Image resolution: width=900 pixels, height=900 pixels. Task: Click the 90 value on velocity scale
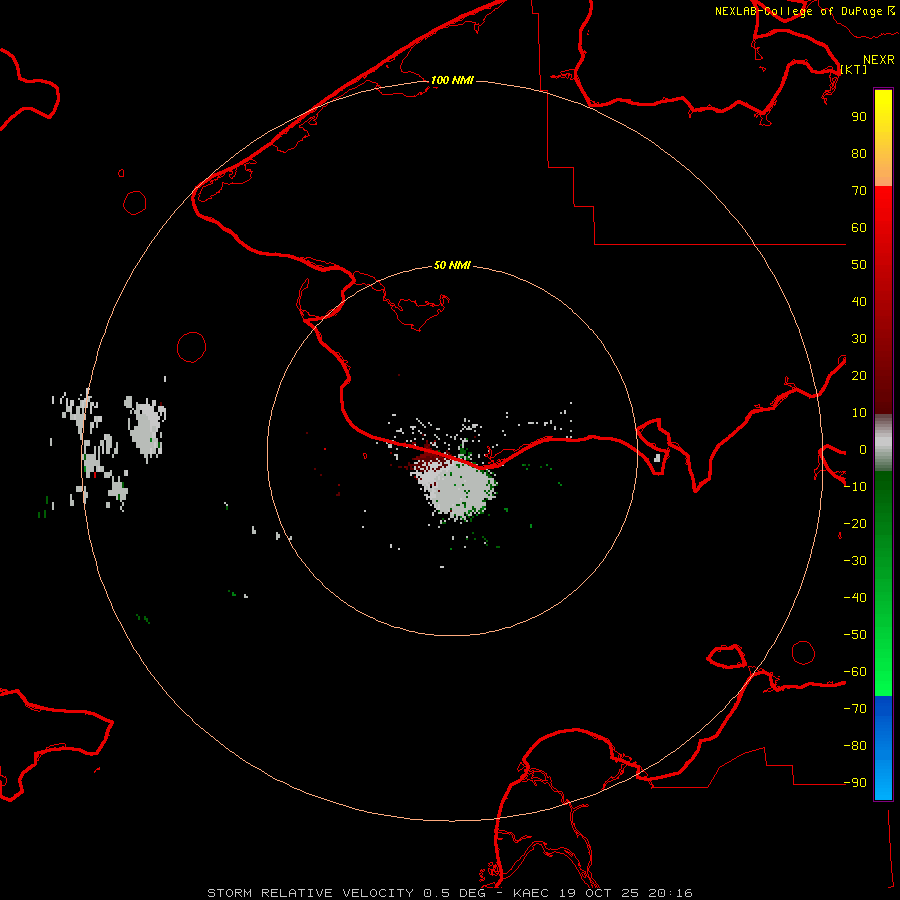[859, 117]
